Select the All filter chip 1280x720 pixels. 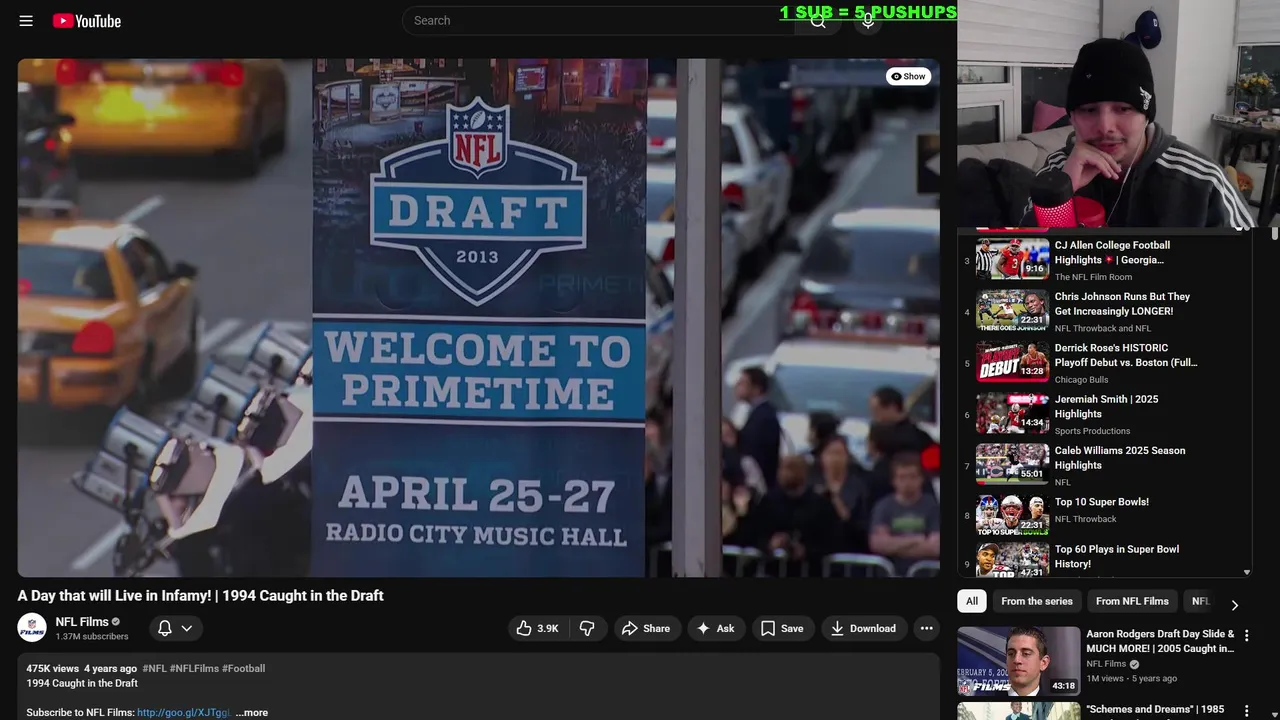coord(972,601)
